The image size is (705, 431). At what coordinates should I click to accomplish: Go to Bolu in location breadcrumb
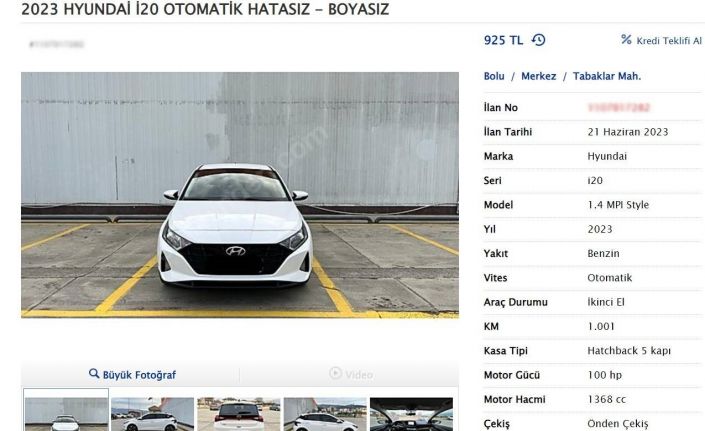494,76
